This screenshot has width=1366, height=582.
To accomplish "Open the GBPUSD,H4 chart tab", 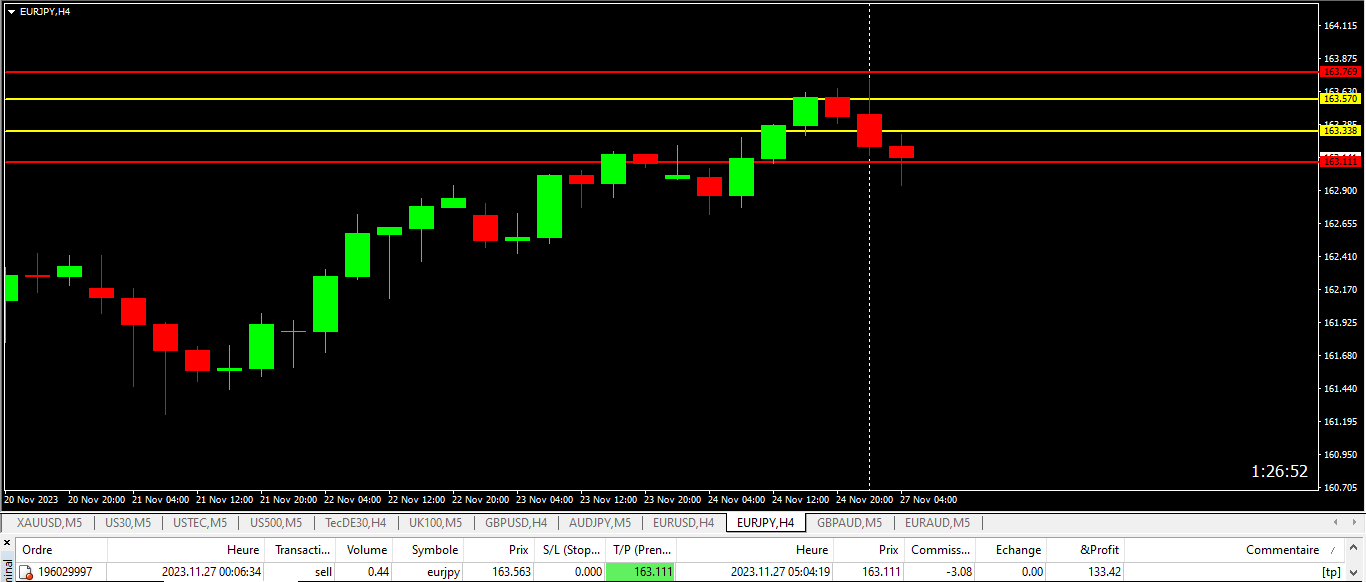I will tap(516, 522).
